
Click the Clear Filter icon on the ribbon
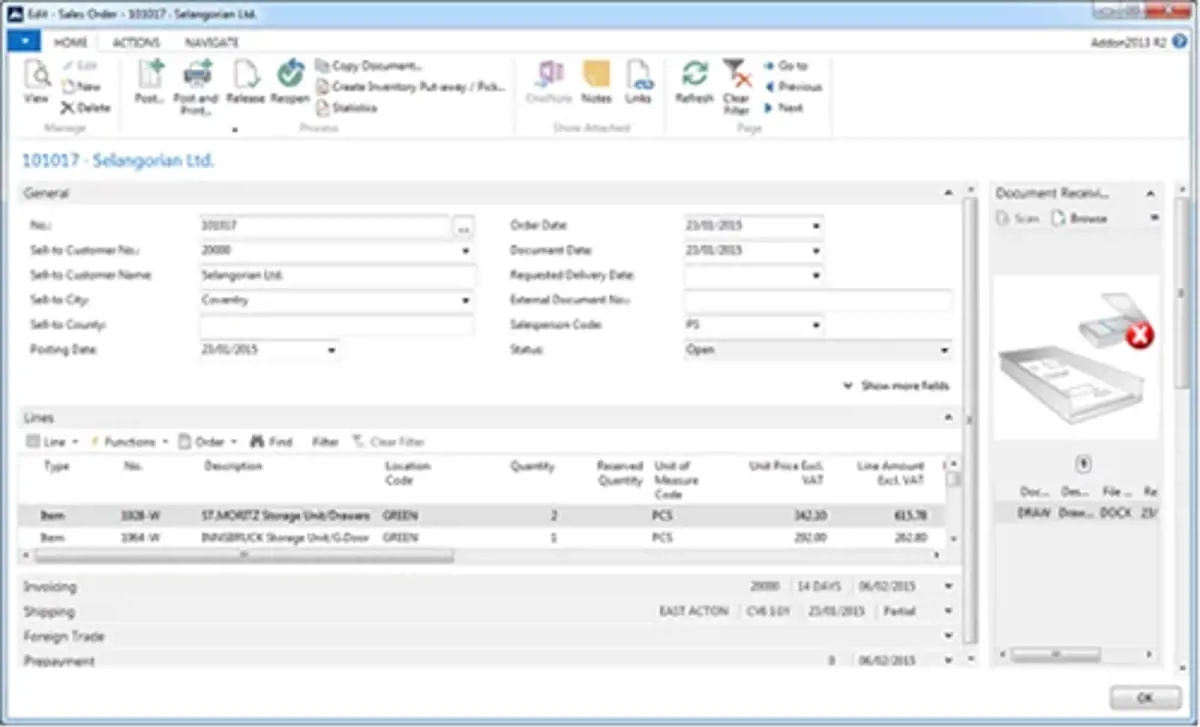tap(736, 80)
